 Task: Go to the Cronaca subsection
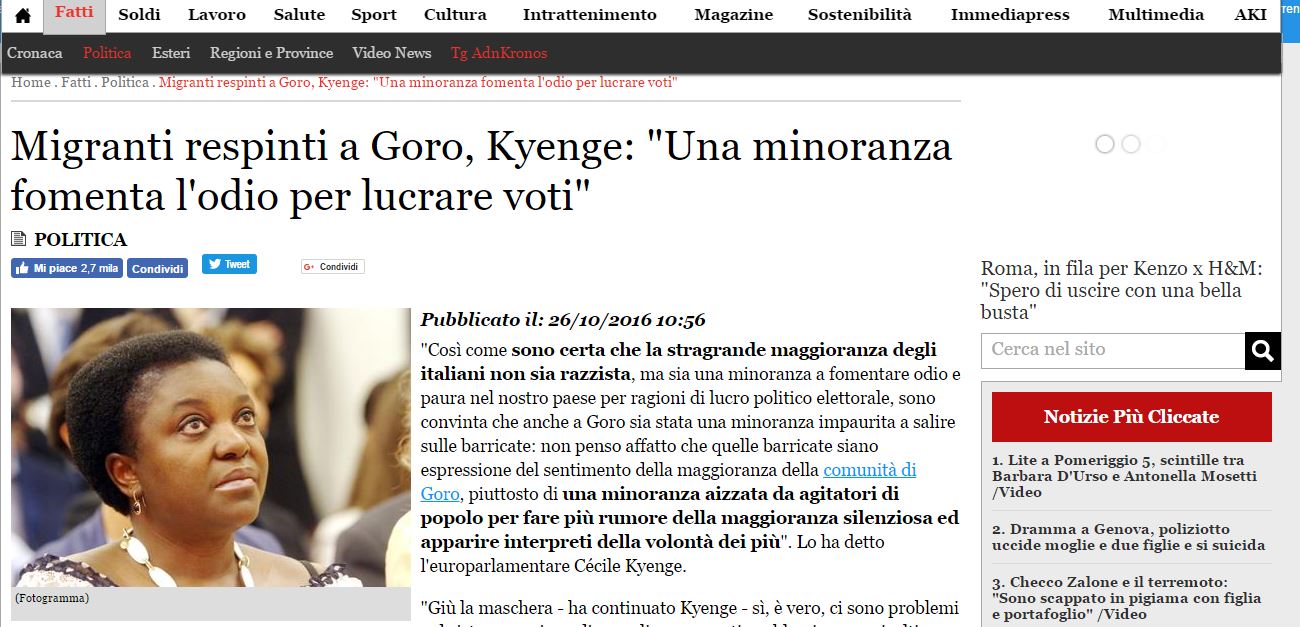coord(35,53)
